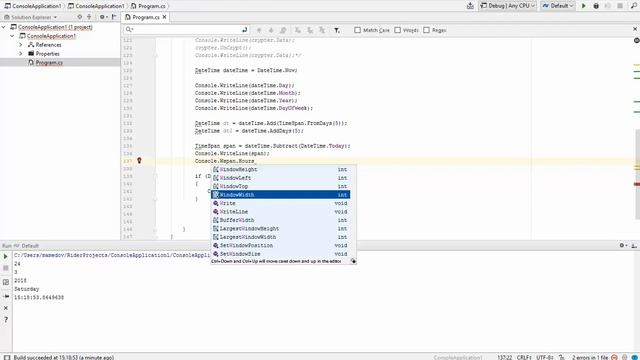Enable the Match Case checkbox

pyautogui.click(x=358, y=30)
